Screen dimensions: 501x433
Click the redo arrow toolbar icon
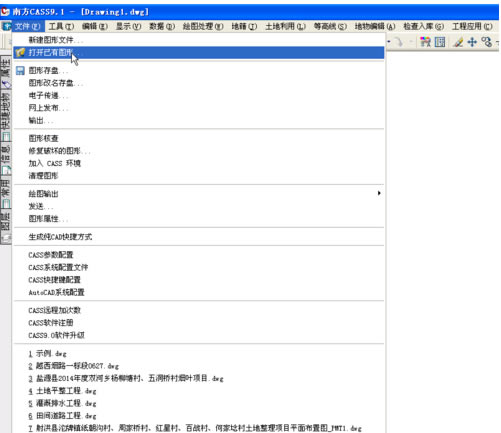(x=399, y=42)
